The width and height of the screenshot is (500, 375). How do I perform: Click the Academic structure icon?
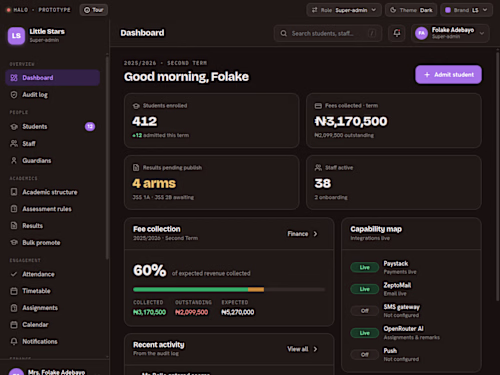[14, 192]
